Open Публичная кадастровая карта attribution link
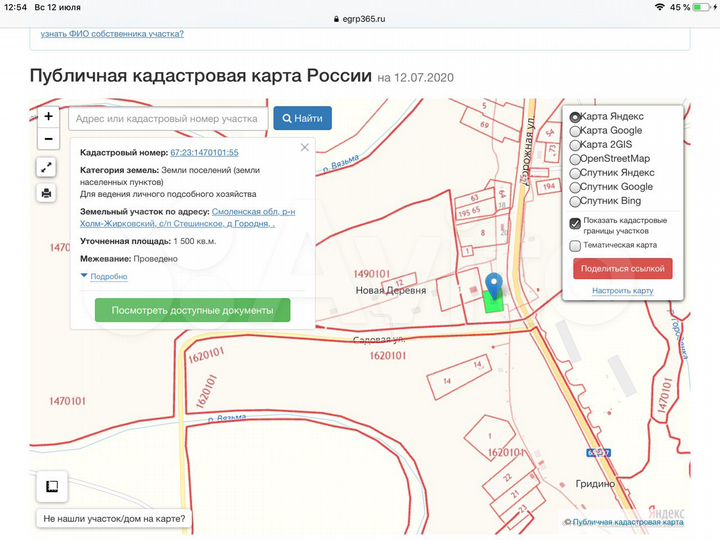Viewport: 720px width, 540px height. 628,522
